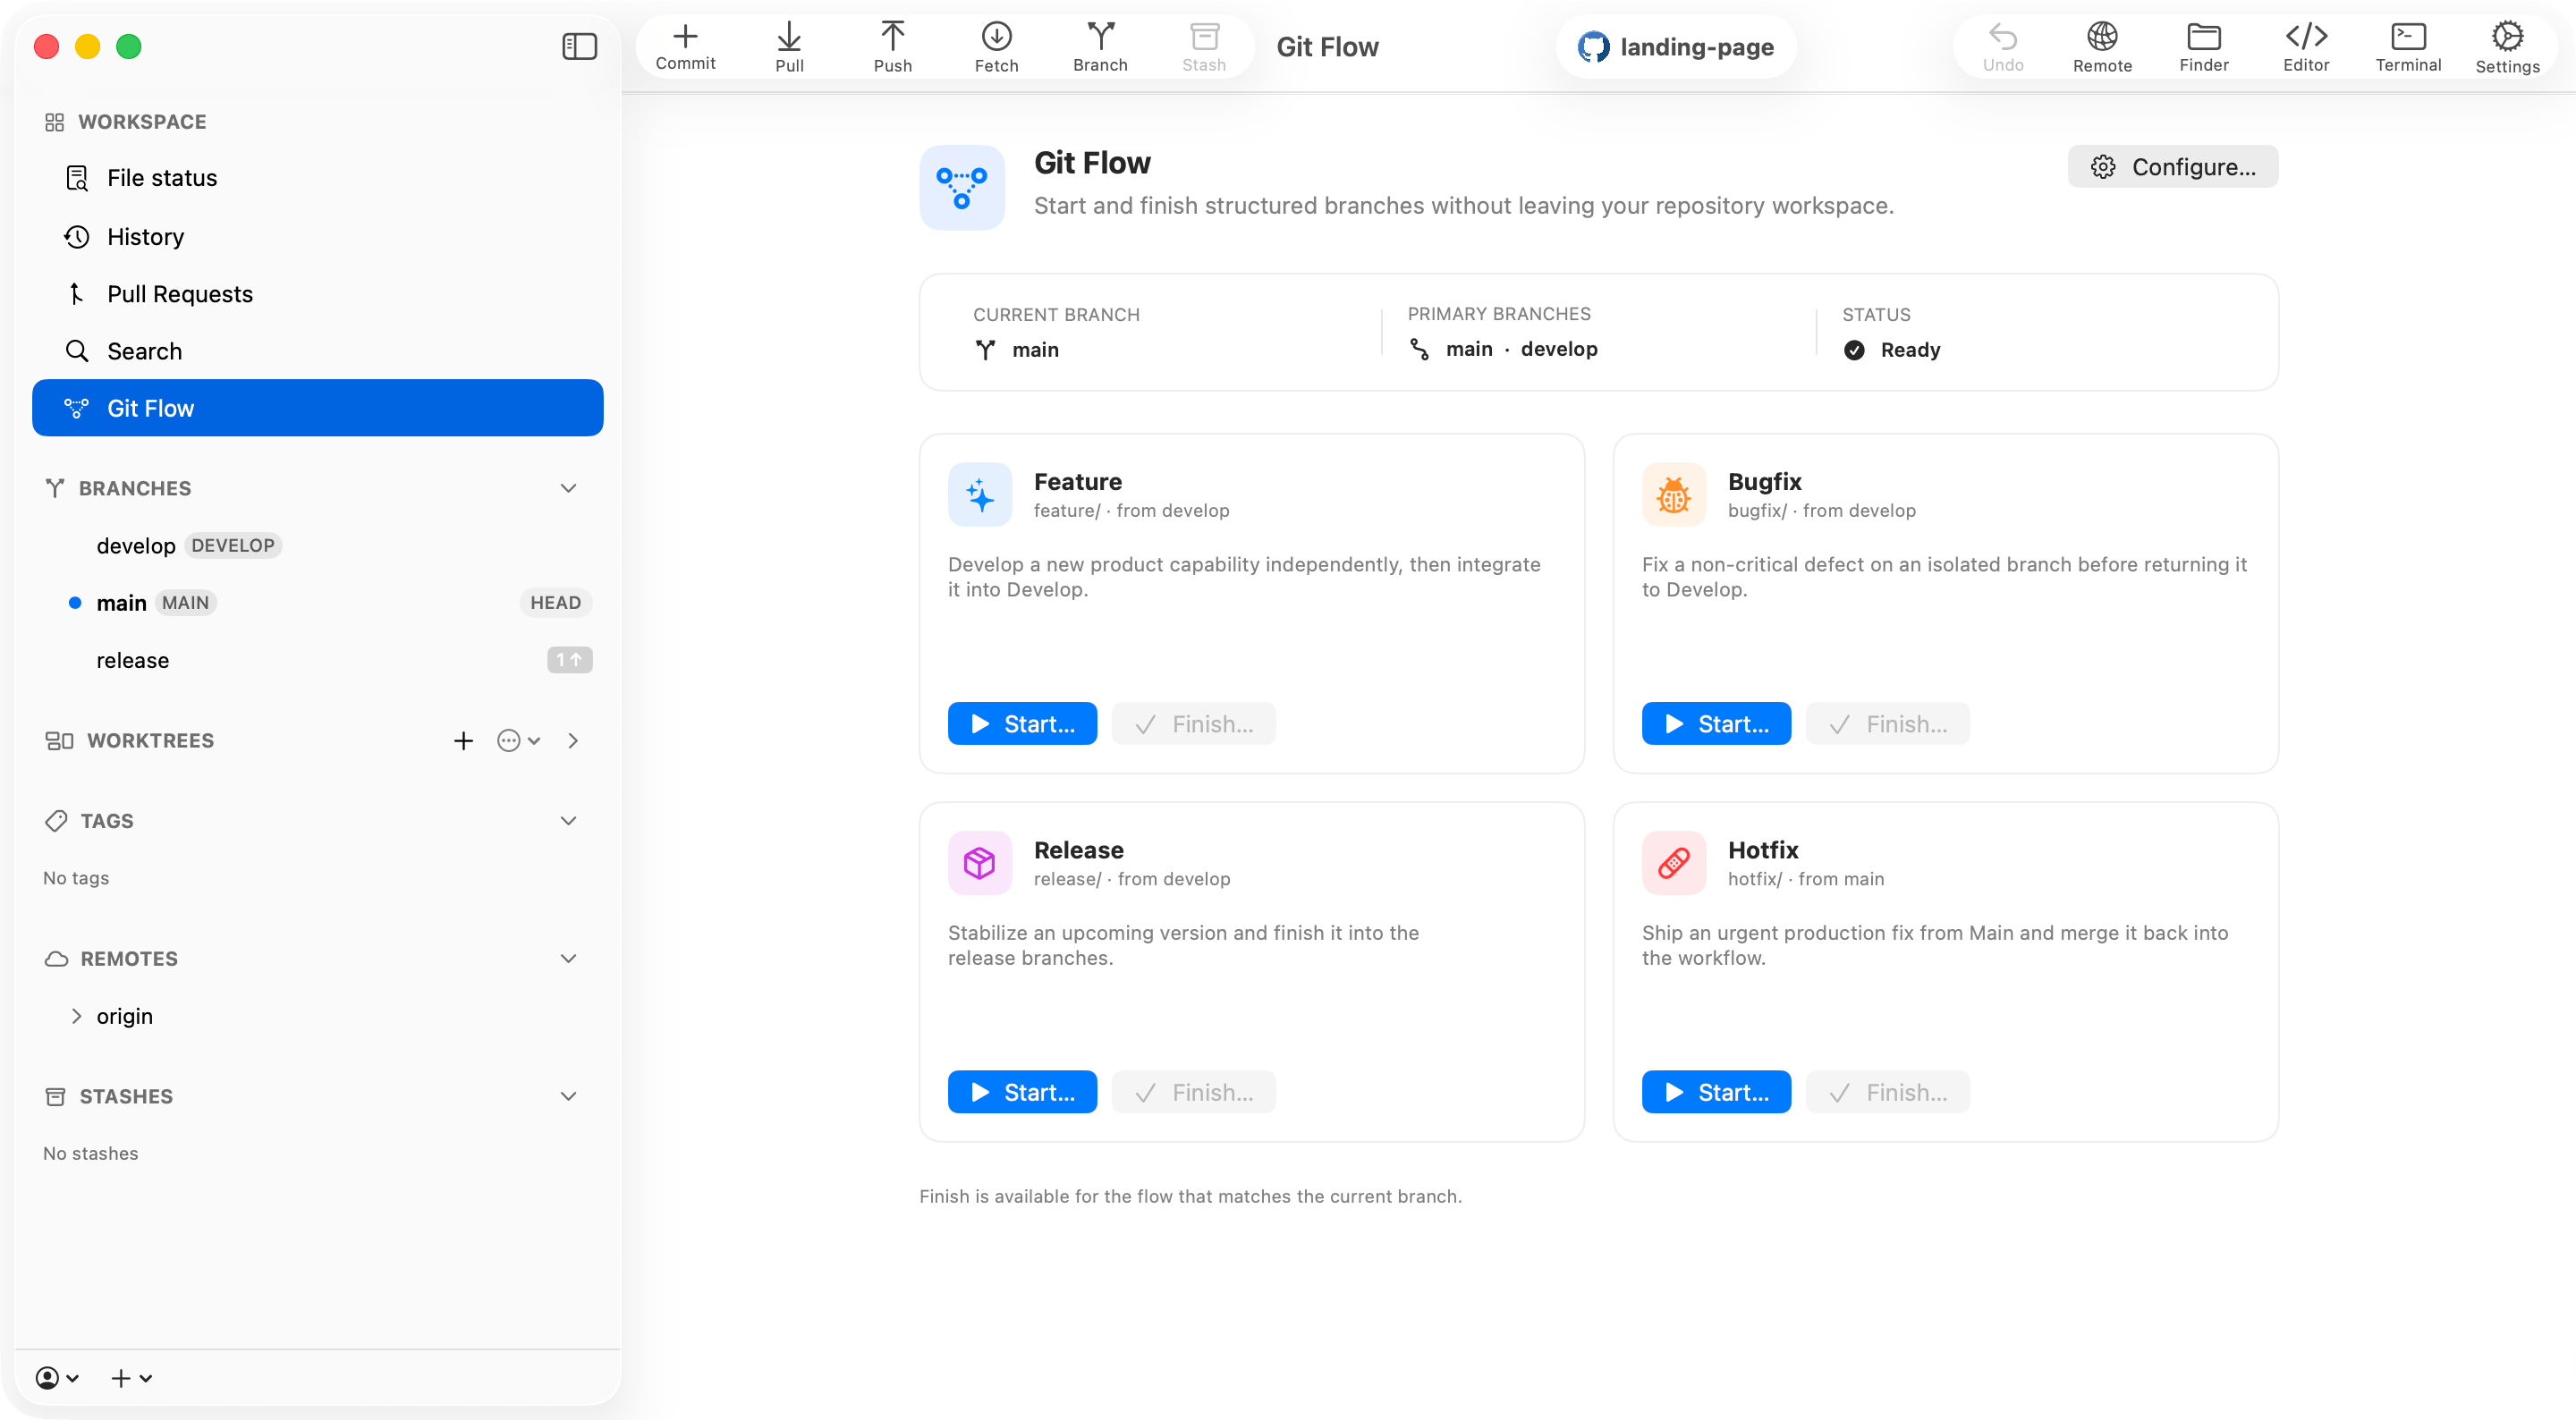Click the No tags label

coord(76,878)
